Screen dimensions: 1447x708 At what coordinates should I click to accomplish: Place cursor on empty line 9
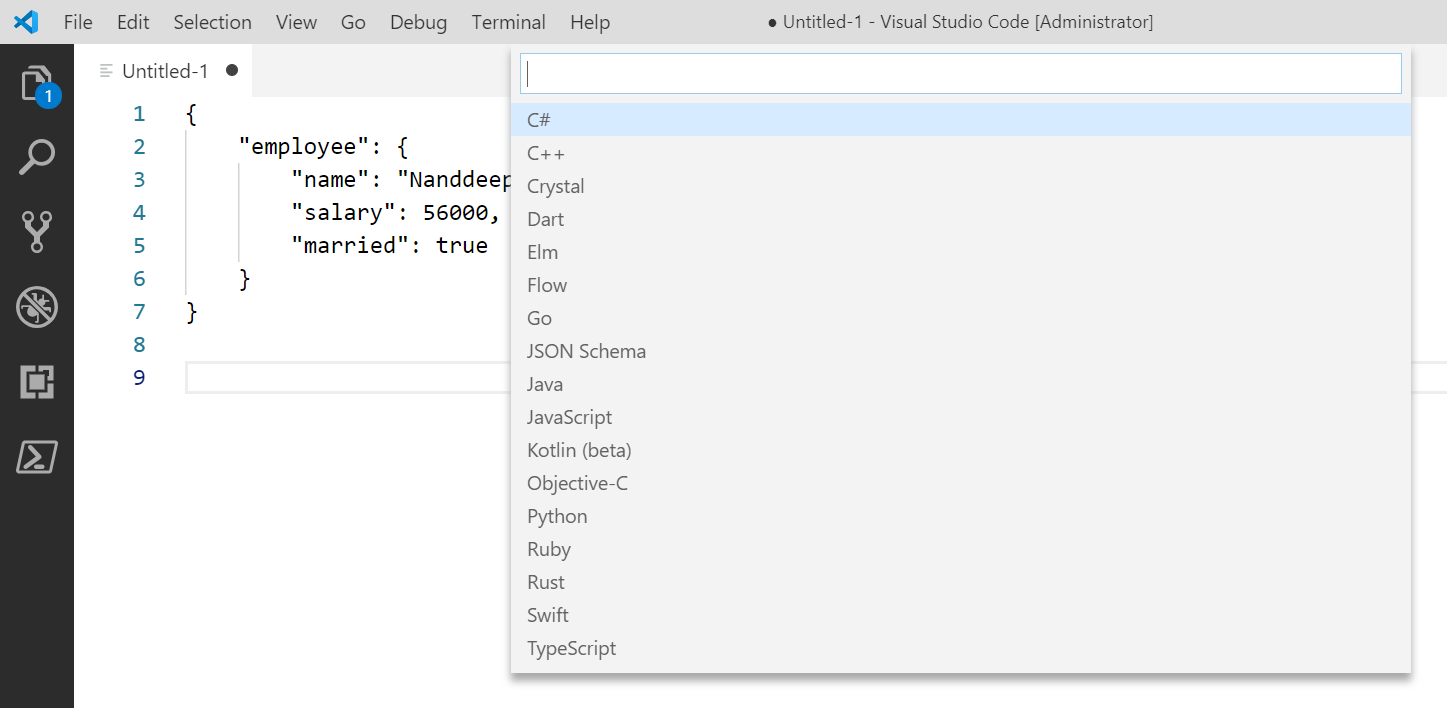(340, 378)
